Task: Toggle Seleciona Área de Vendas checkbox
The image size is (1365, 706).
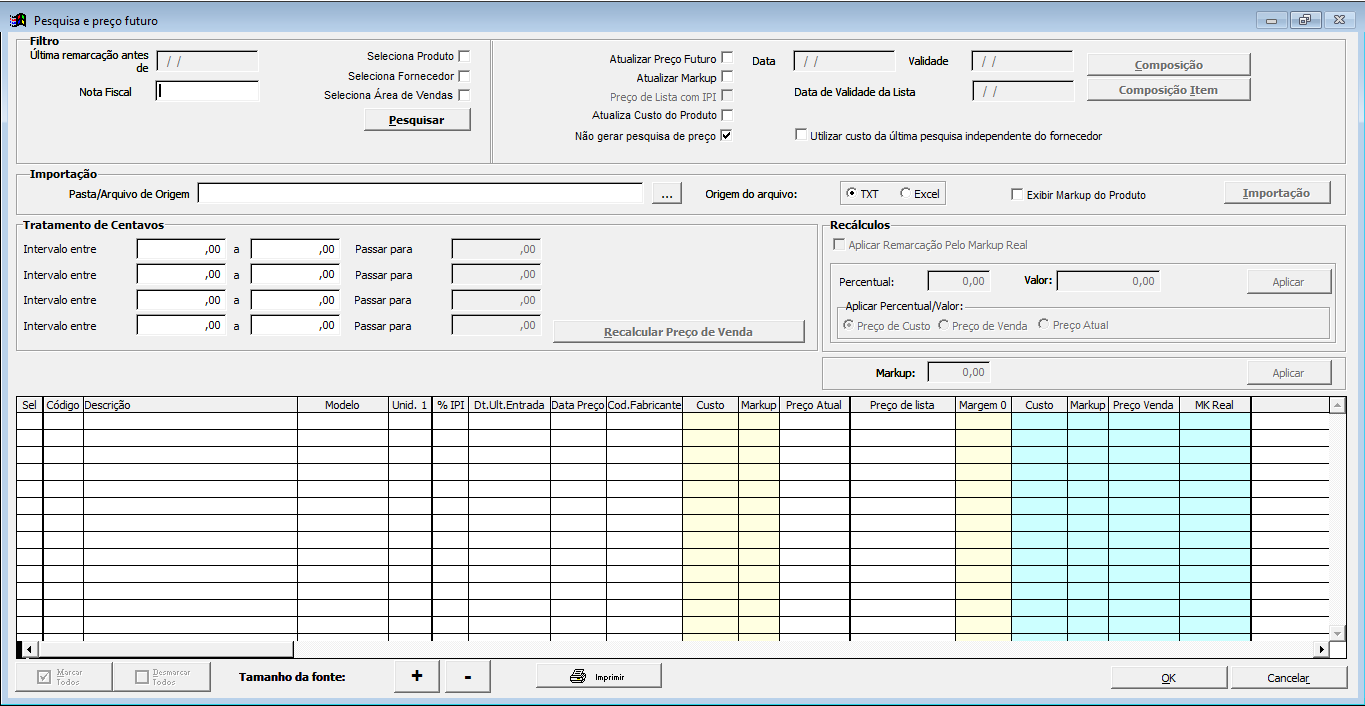Action: 464,95
